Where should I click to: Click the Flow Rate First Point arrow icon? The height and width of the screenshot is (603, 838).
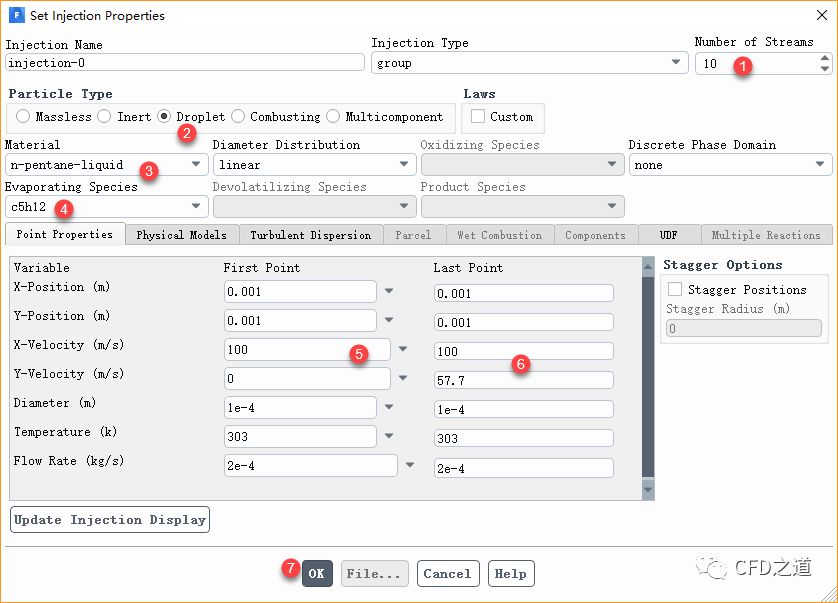point(410,466)
